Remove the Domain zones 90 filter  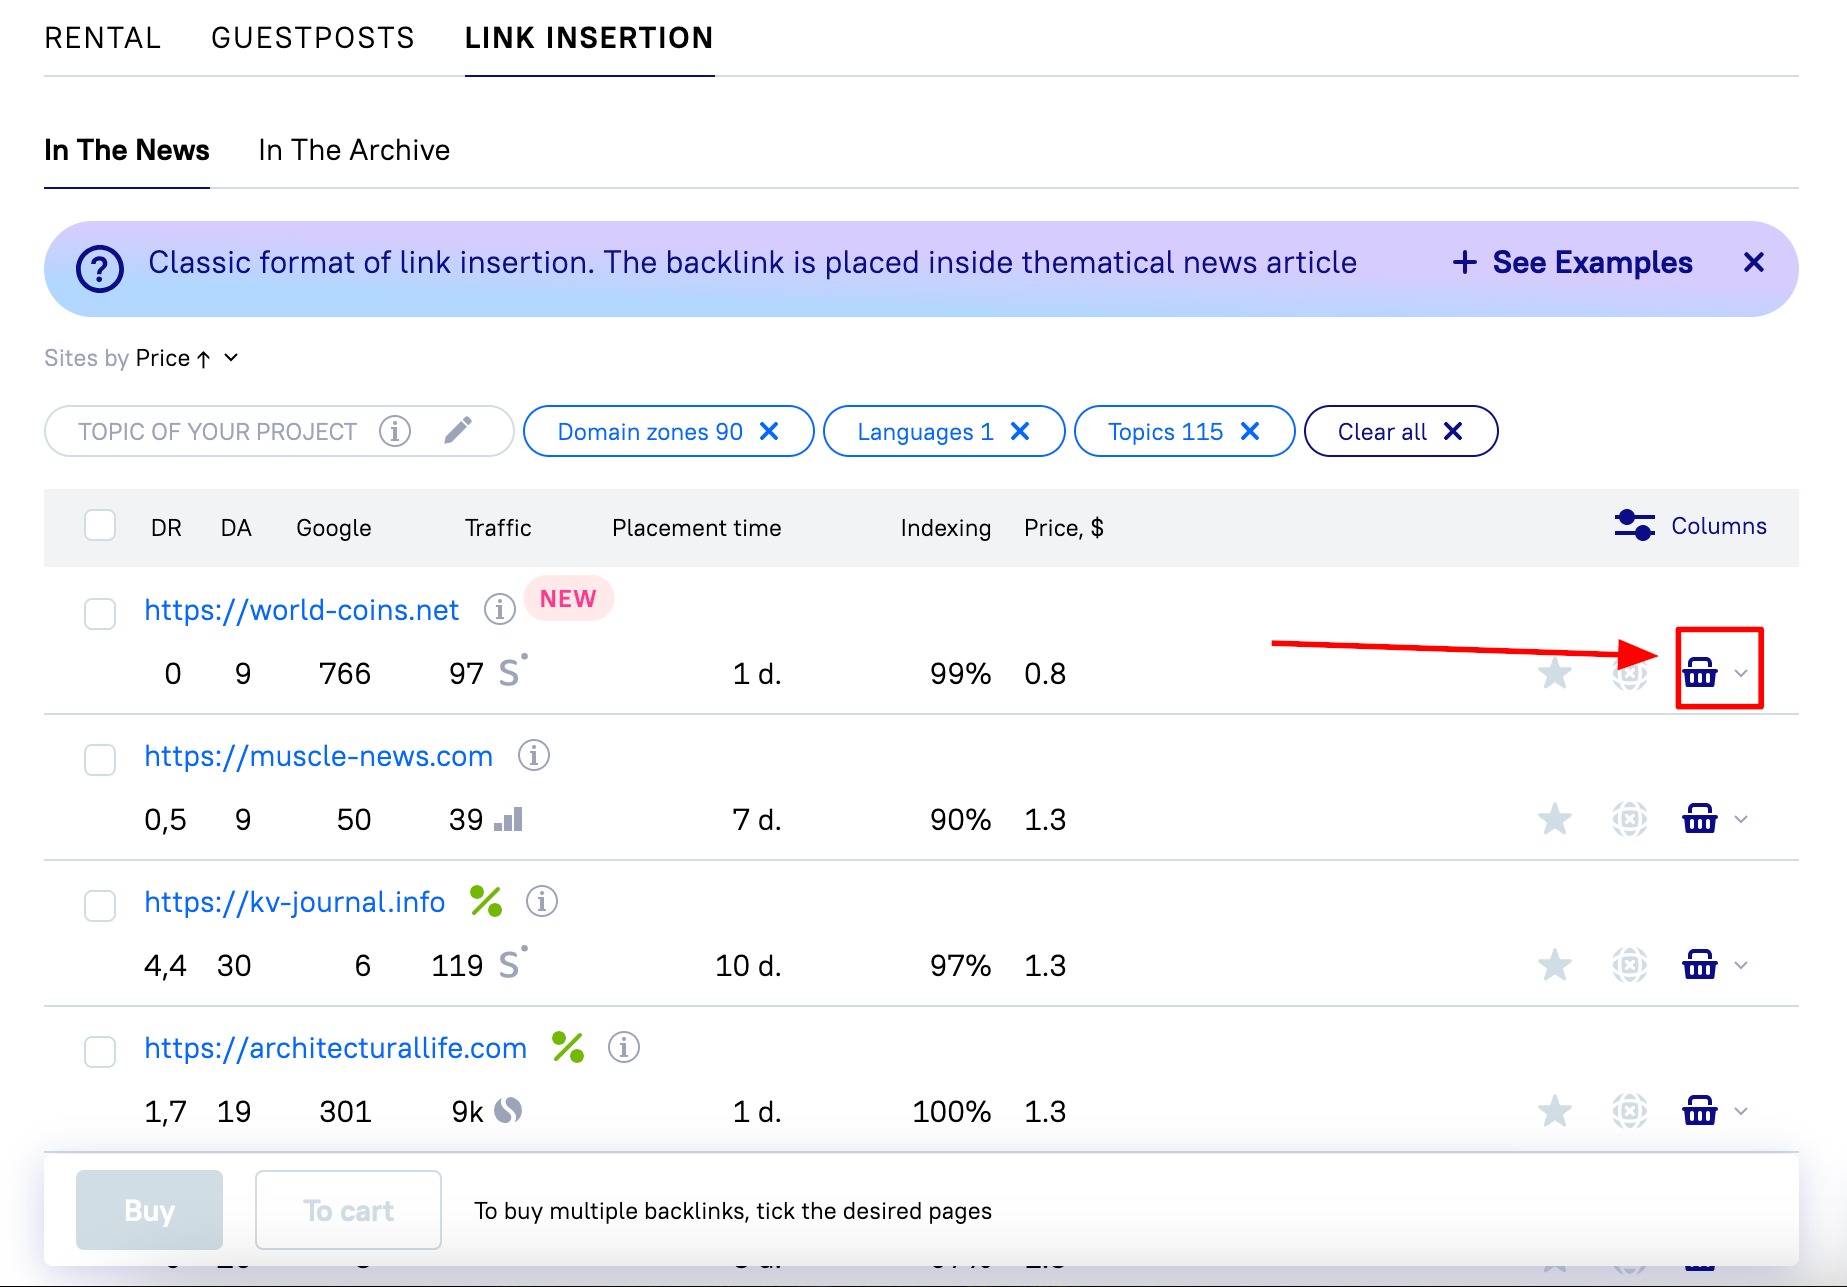tap(769, 431)
